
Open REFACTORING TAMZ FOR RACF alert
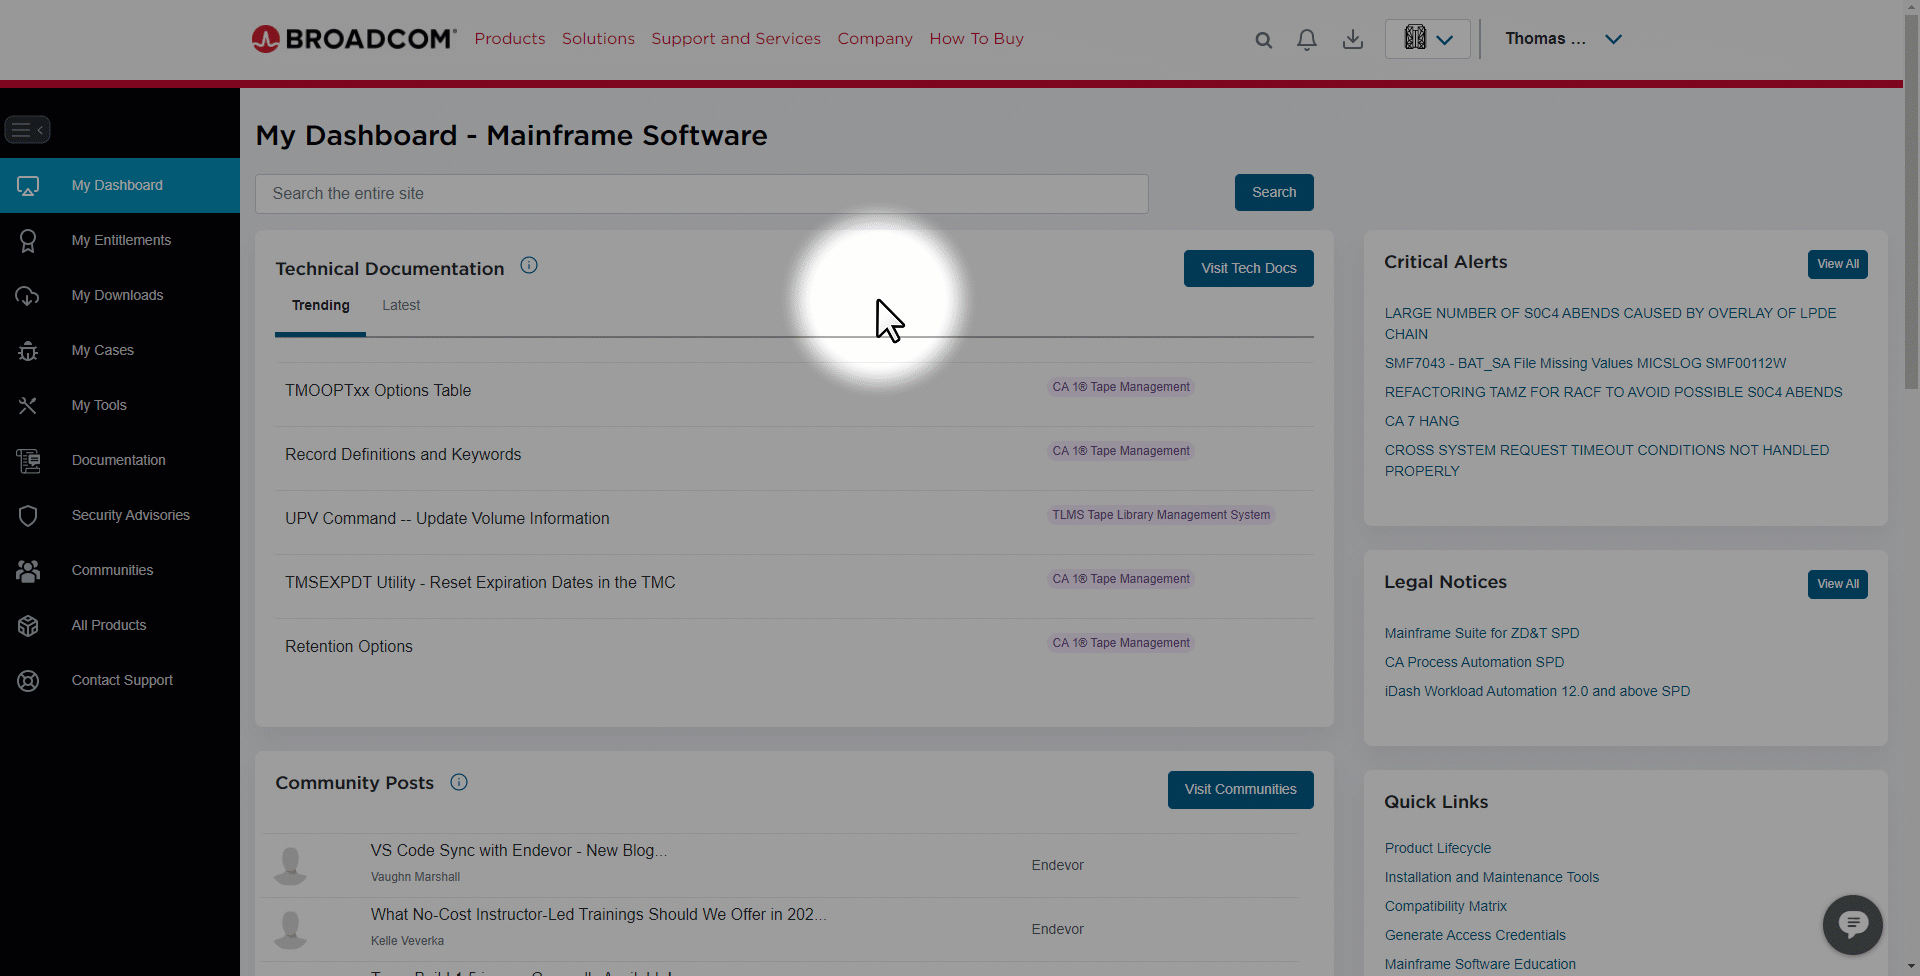coord(1613,393)
